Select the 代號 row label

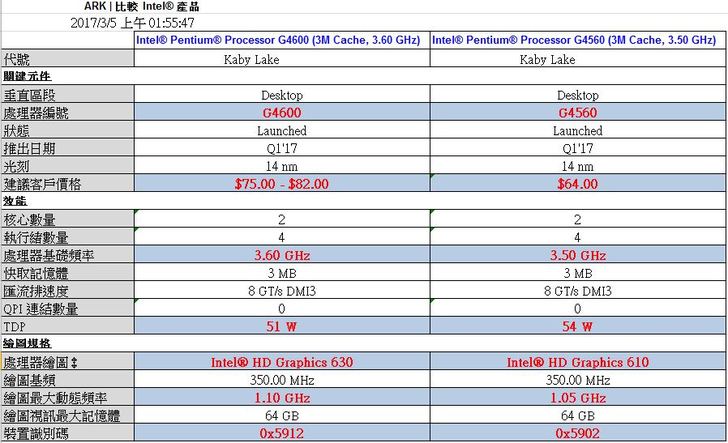tap(68, 59)
